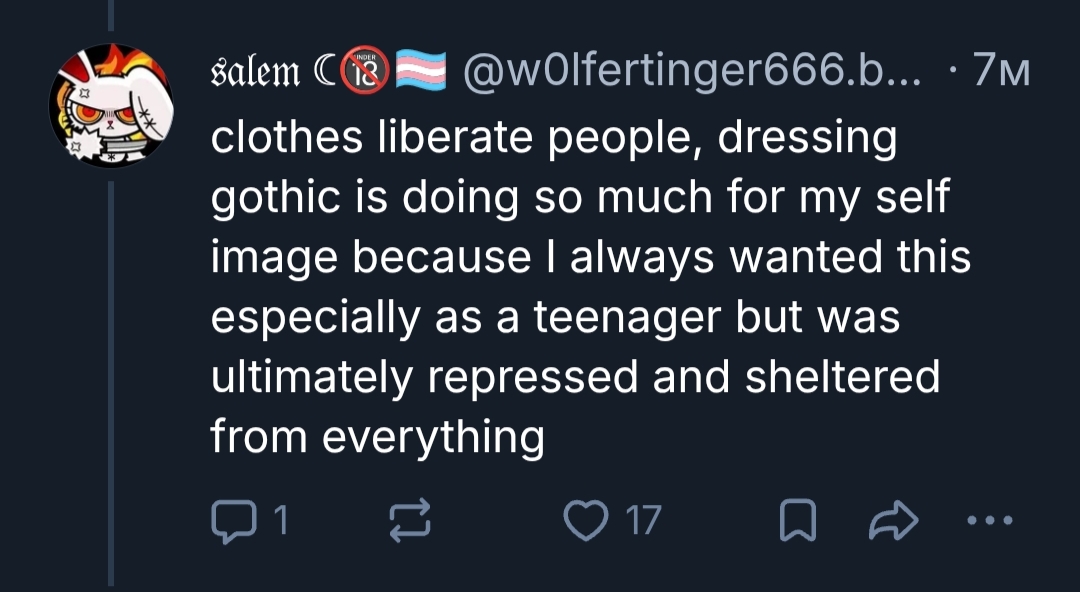Screen dimensions: 1080x592
Task: View the 7m post timestamp
Action: point(1001,72)
